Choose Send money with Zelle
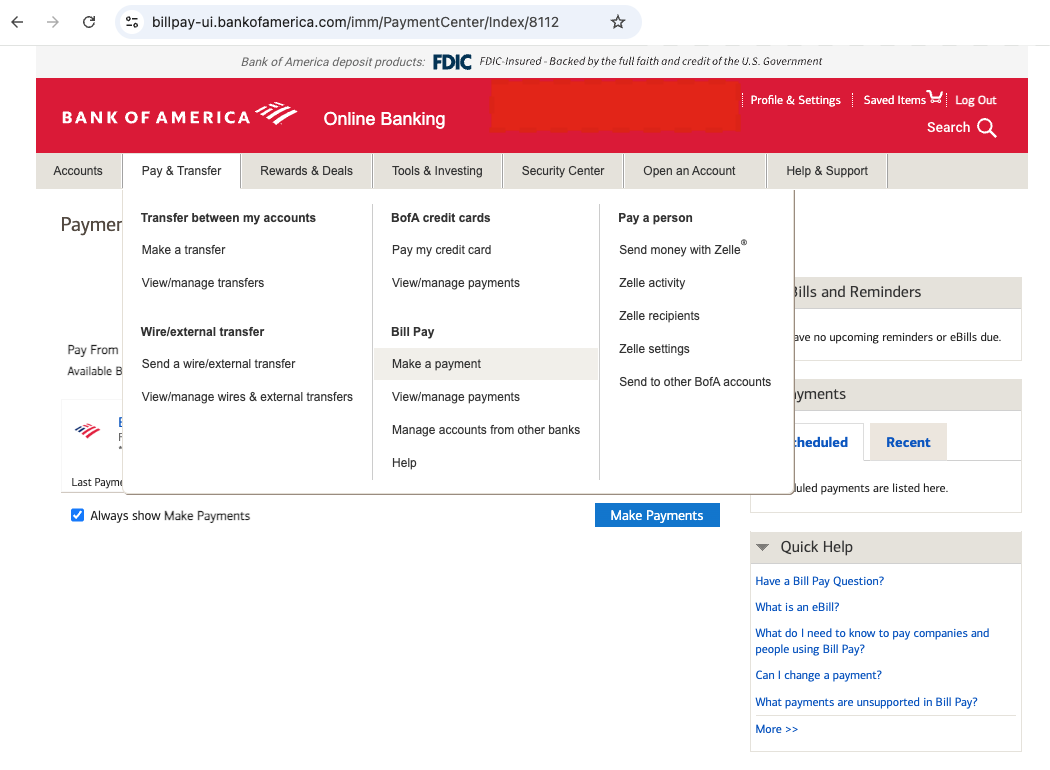Screen dimensions: 1050x770 pos(678,249)
